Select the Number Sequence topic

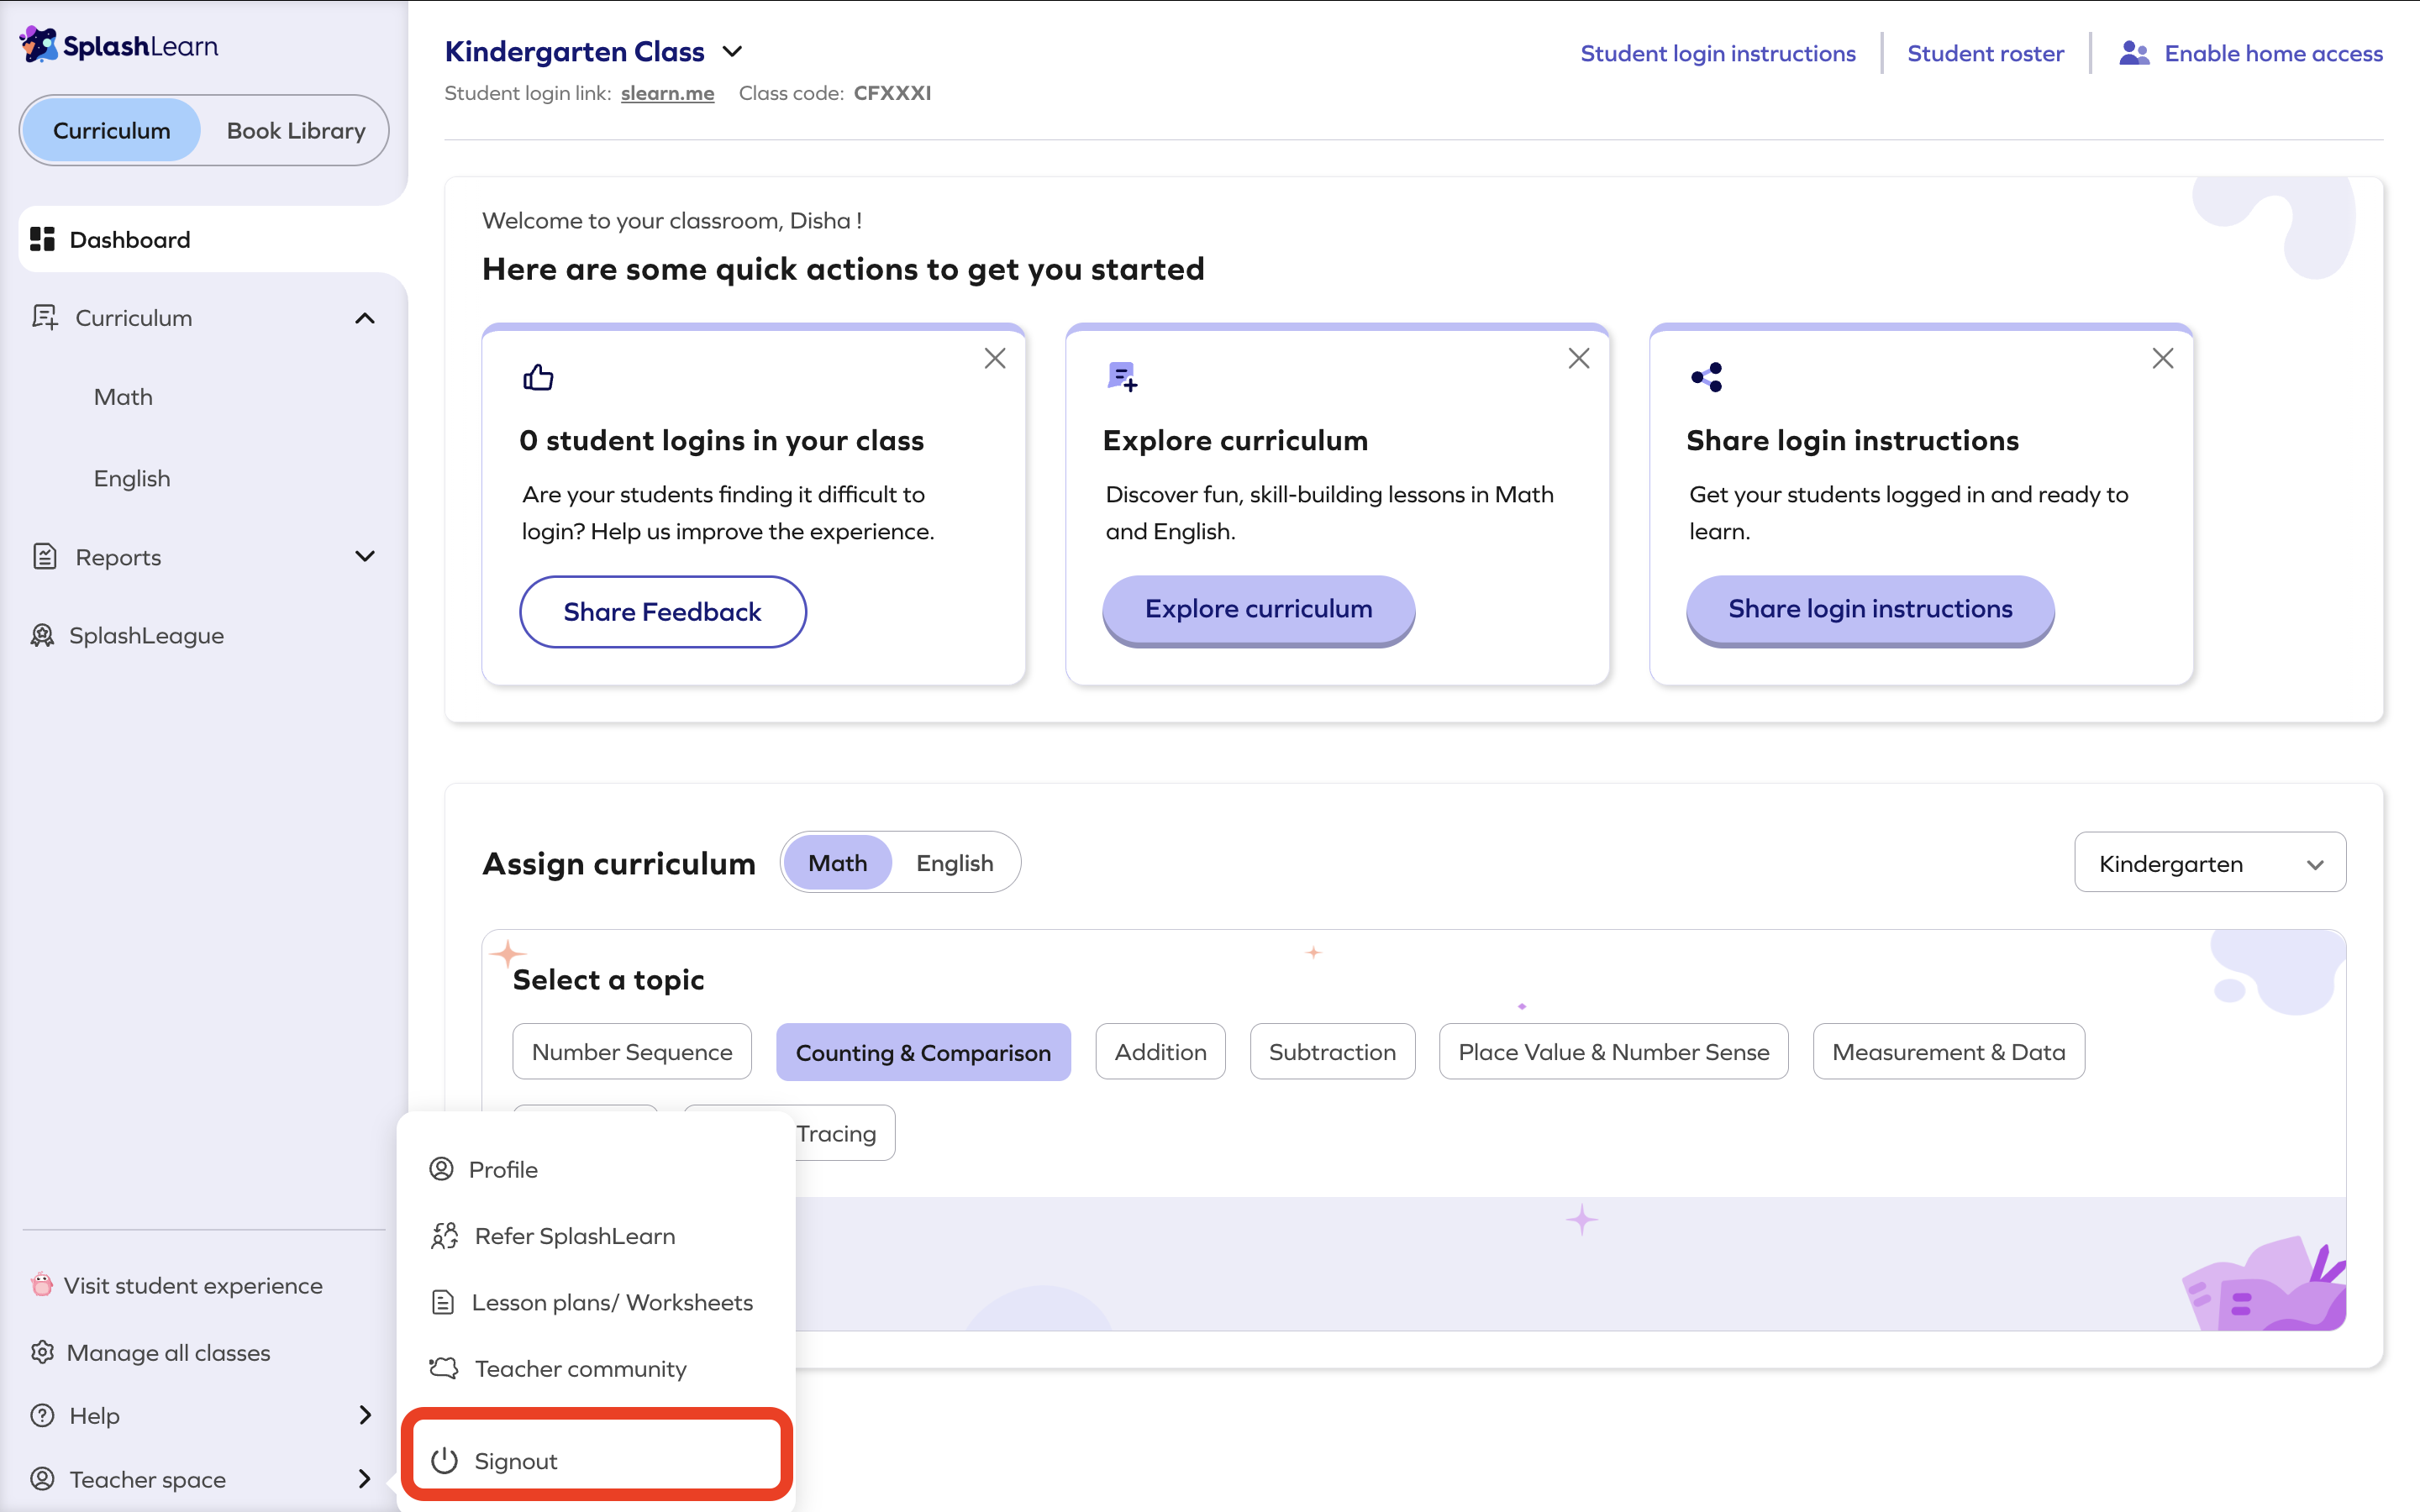(632, 1051)
